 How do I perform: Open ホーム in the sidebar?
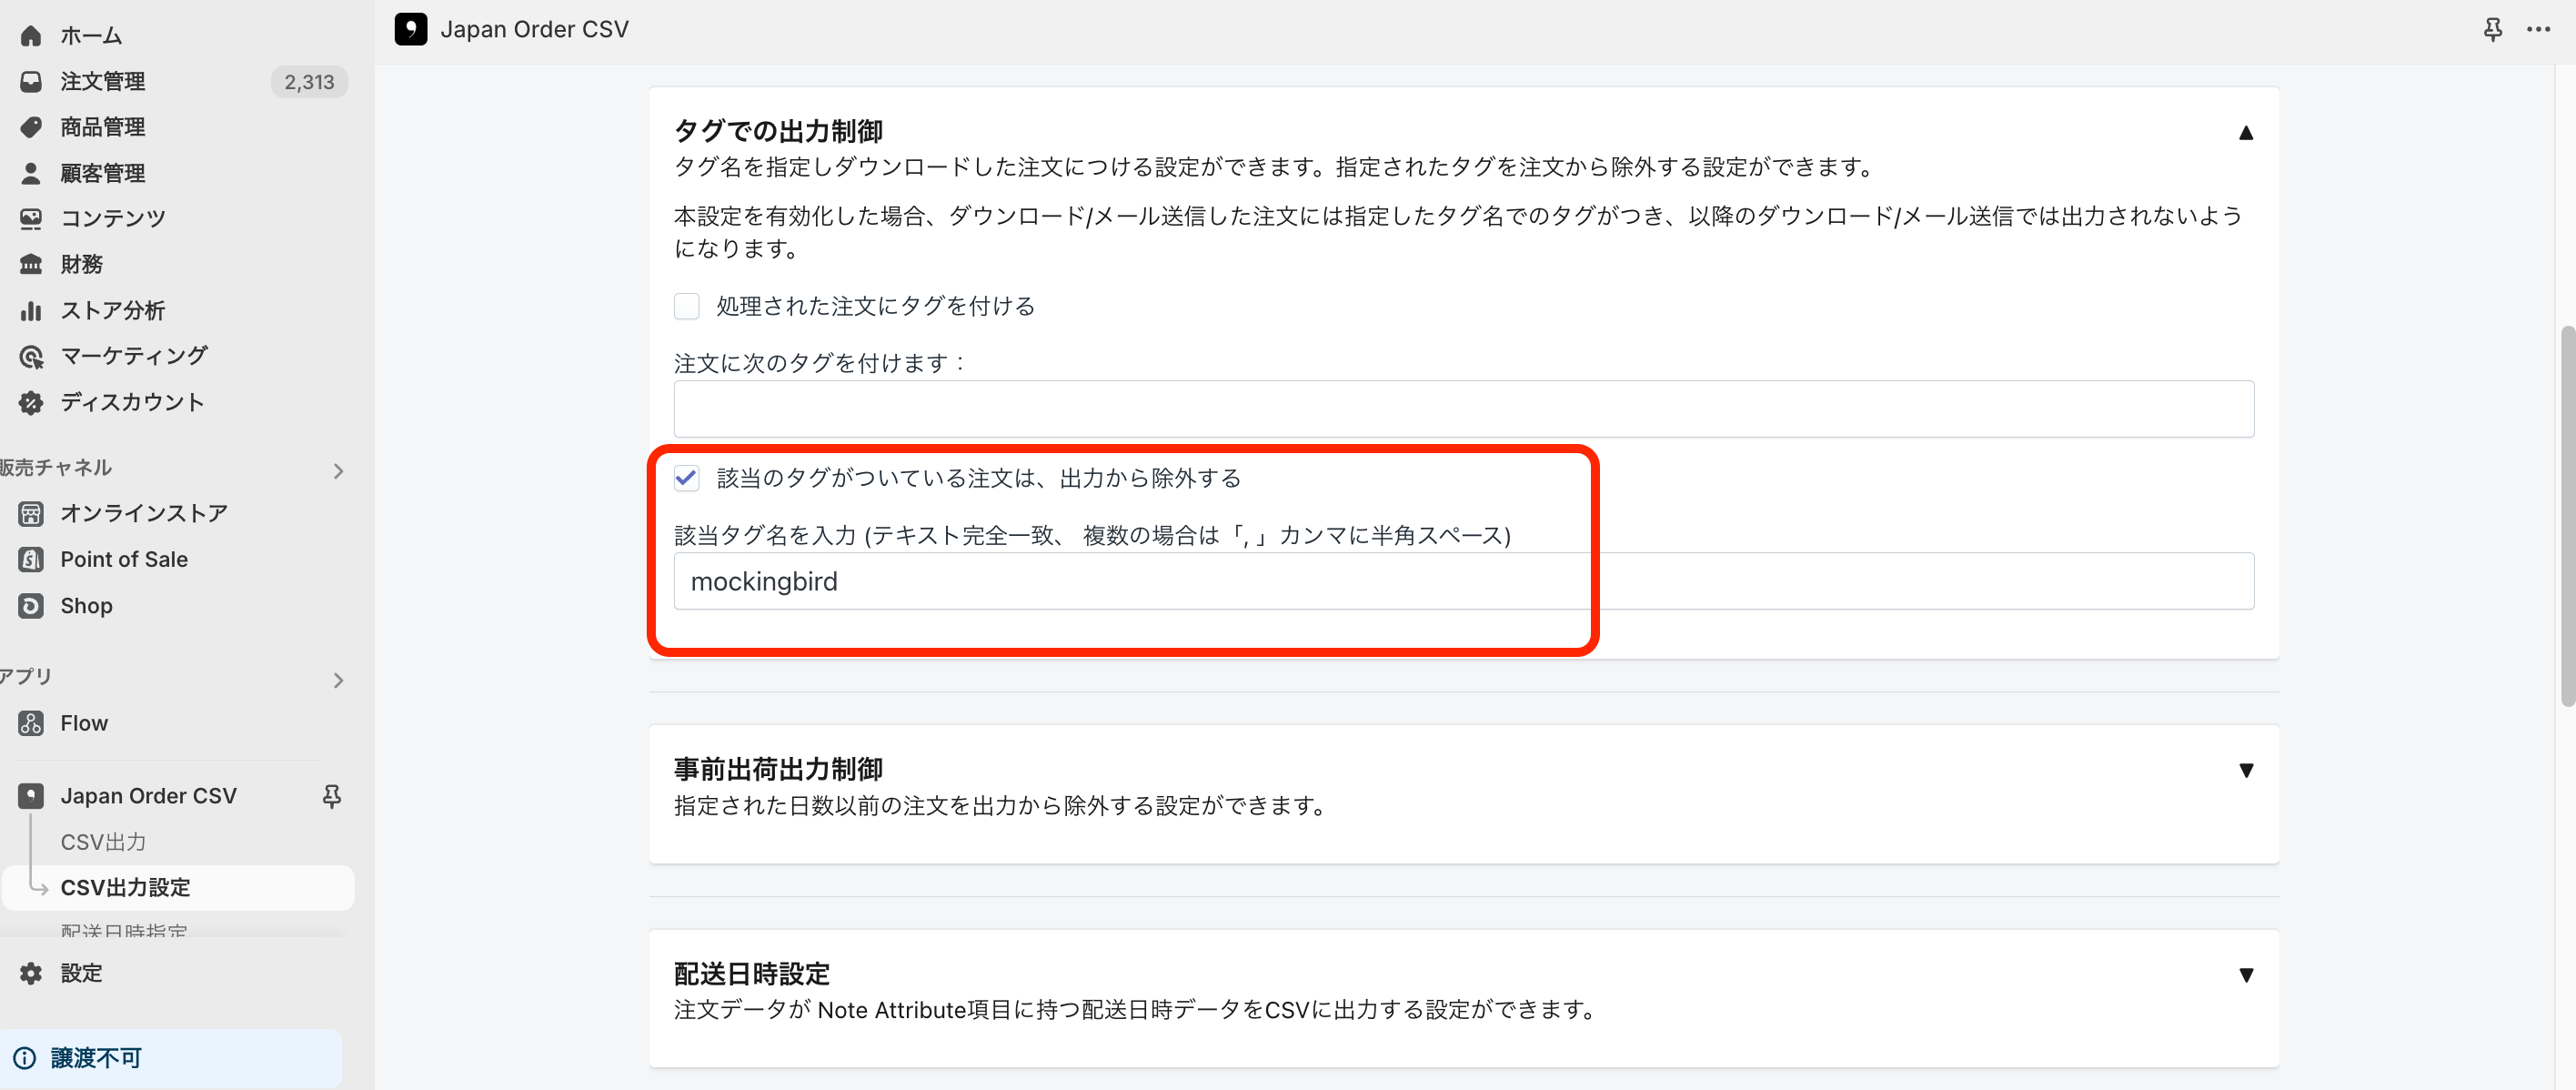(x=91, y=36)
